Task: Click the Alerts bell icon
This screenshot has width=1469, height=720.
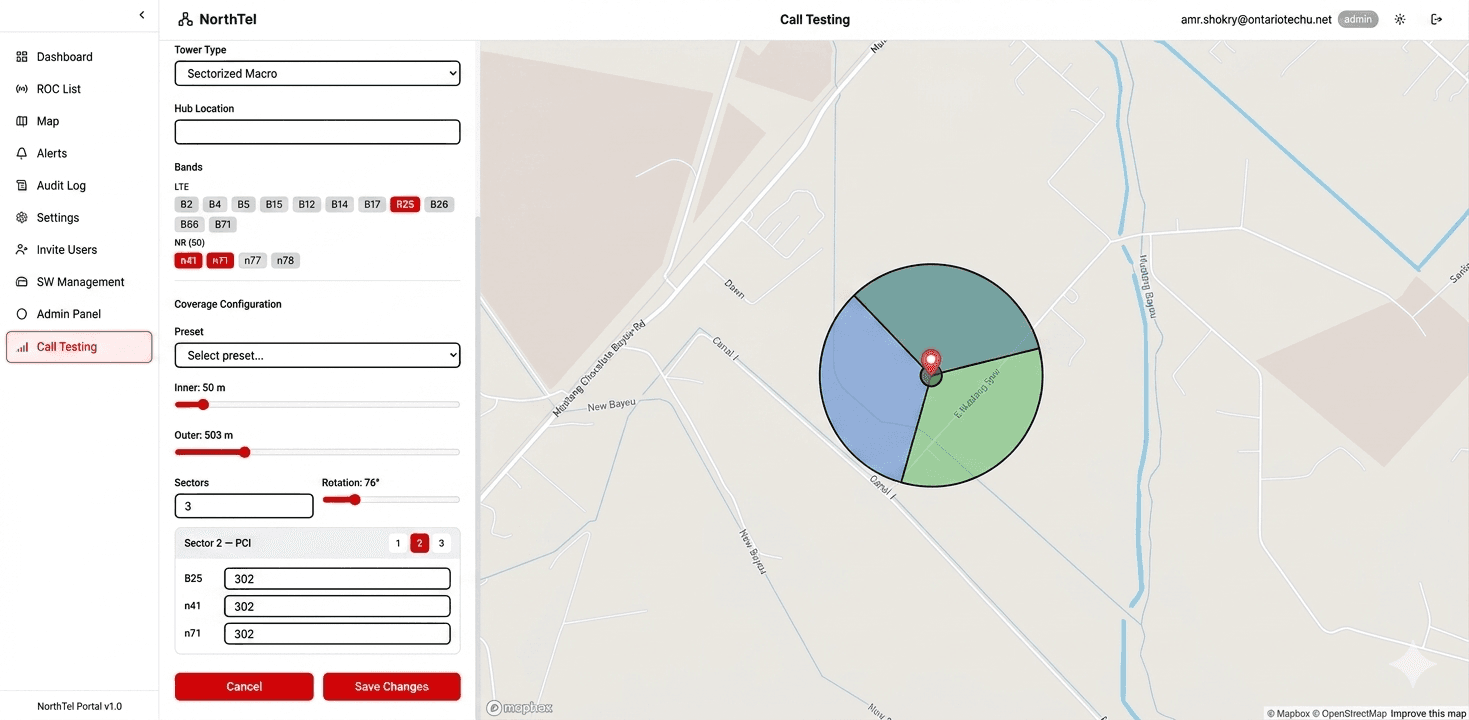Action: pos(22,153)
